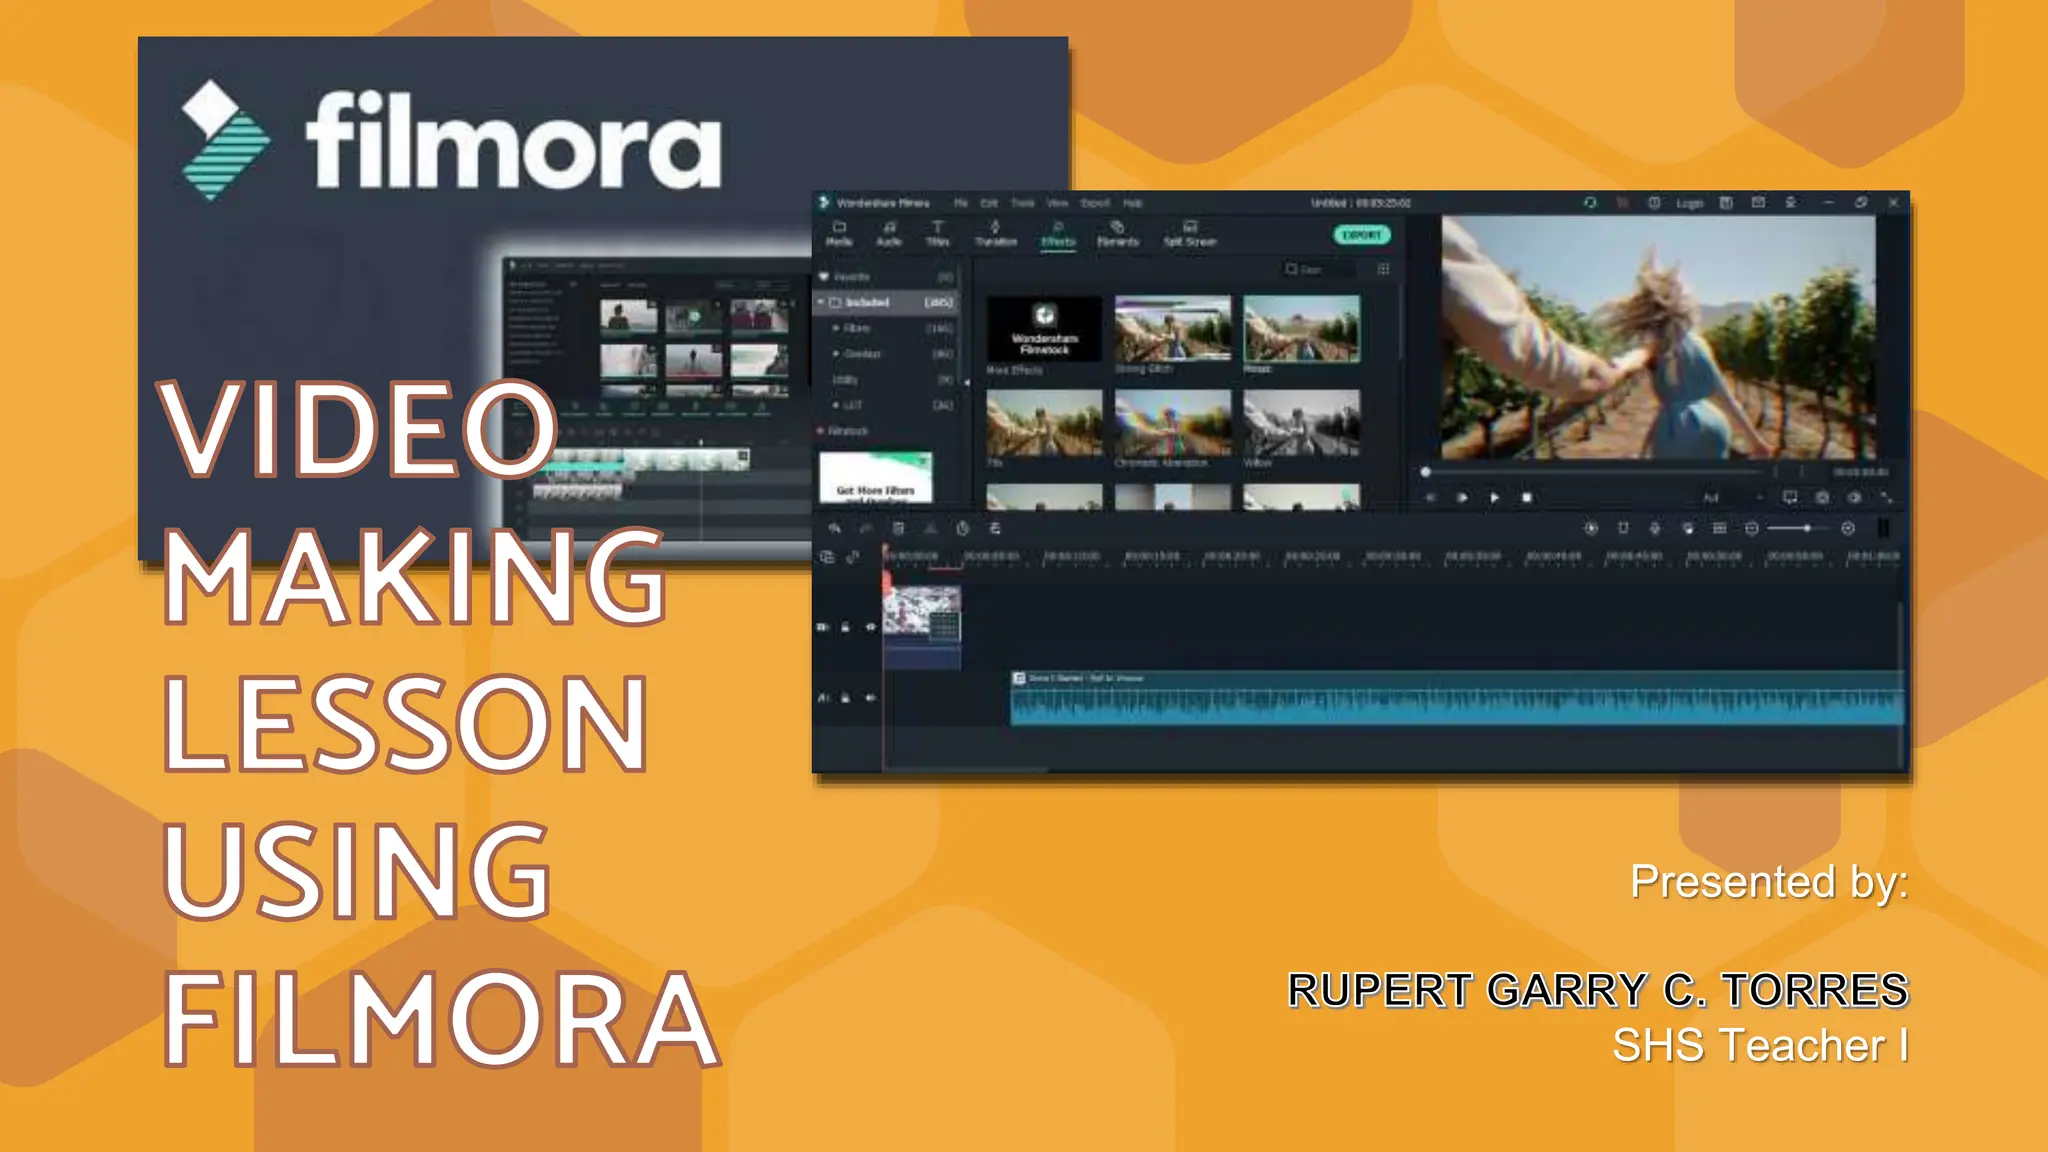
Task: Hide the video track with eye icon
Action: pos(870,627)
